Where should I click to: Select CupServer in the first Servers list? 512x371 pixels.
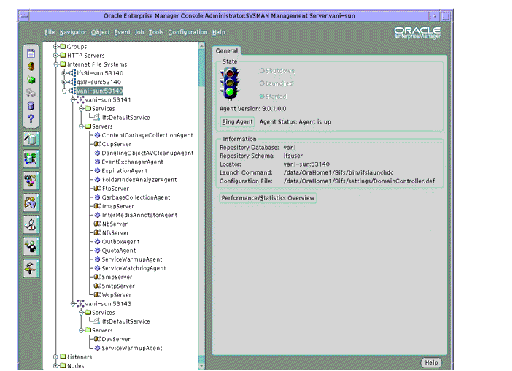pyautogui.click(x=116, y=144)
